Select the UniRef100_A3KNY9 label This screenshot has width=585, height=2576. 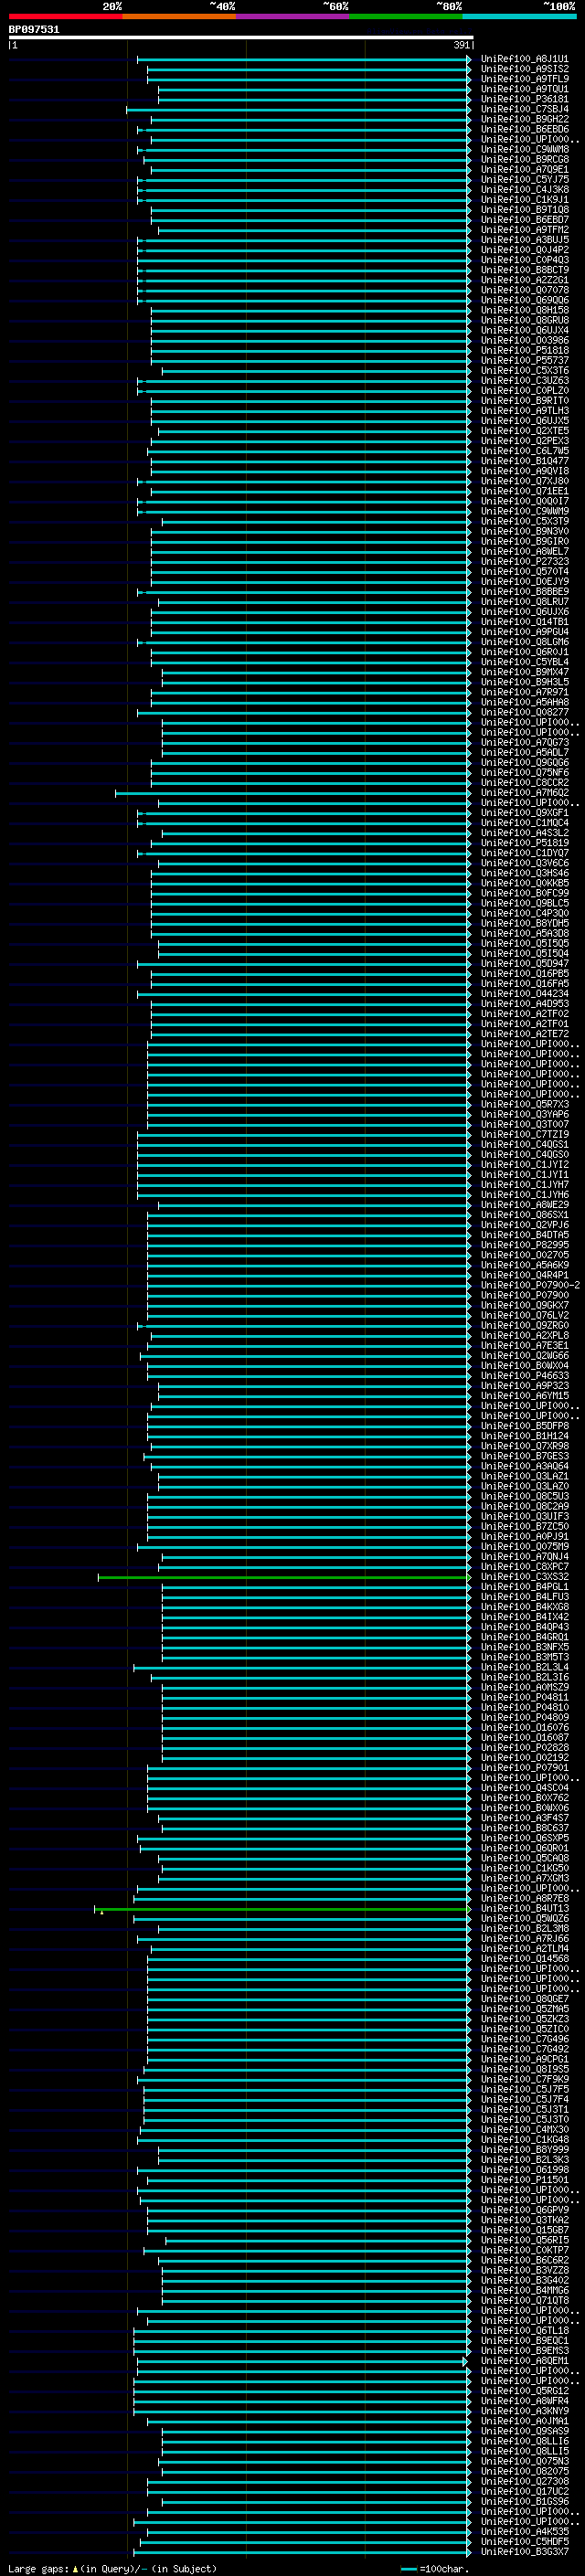(524, 2412)
